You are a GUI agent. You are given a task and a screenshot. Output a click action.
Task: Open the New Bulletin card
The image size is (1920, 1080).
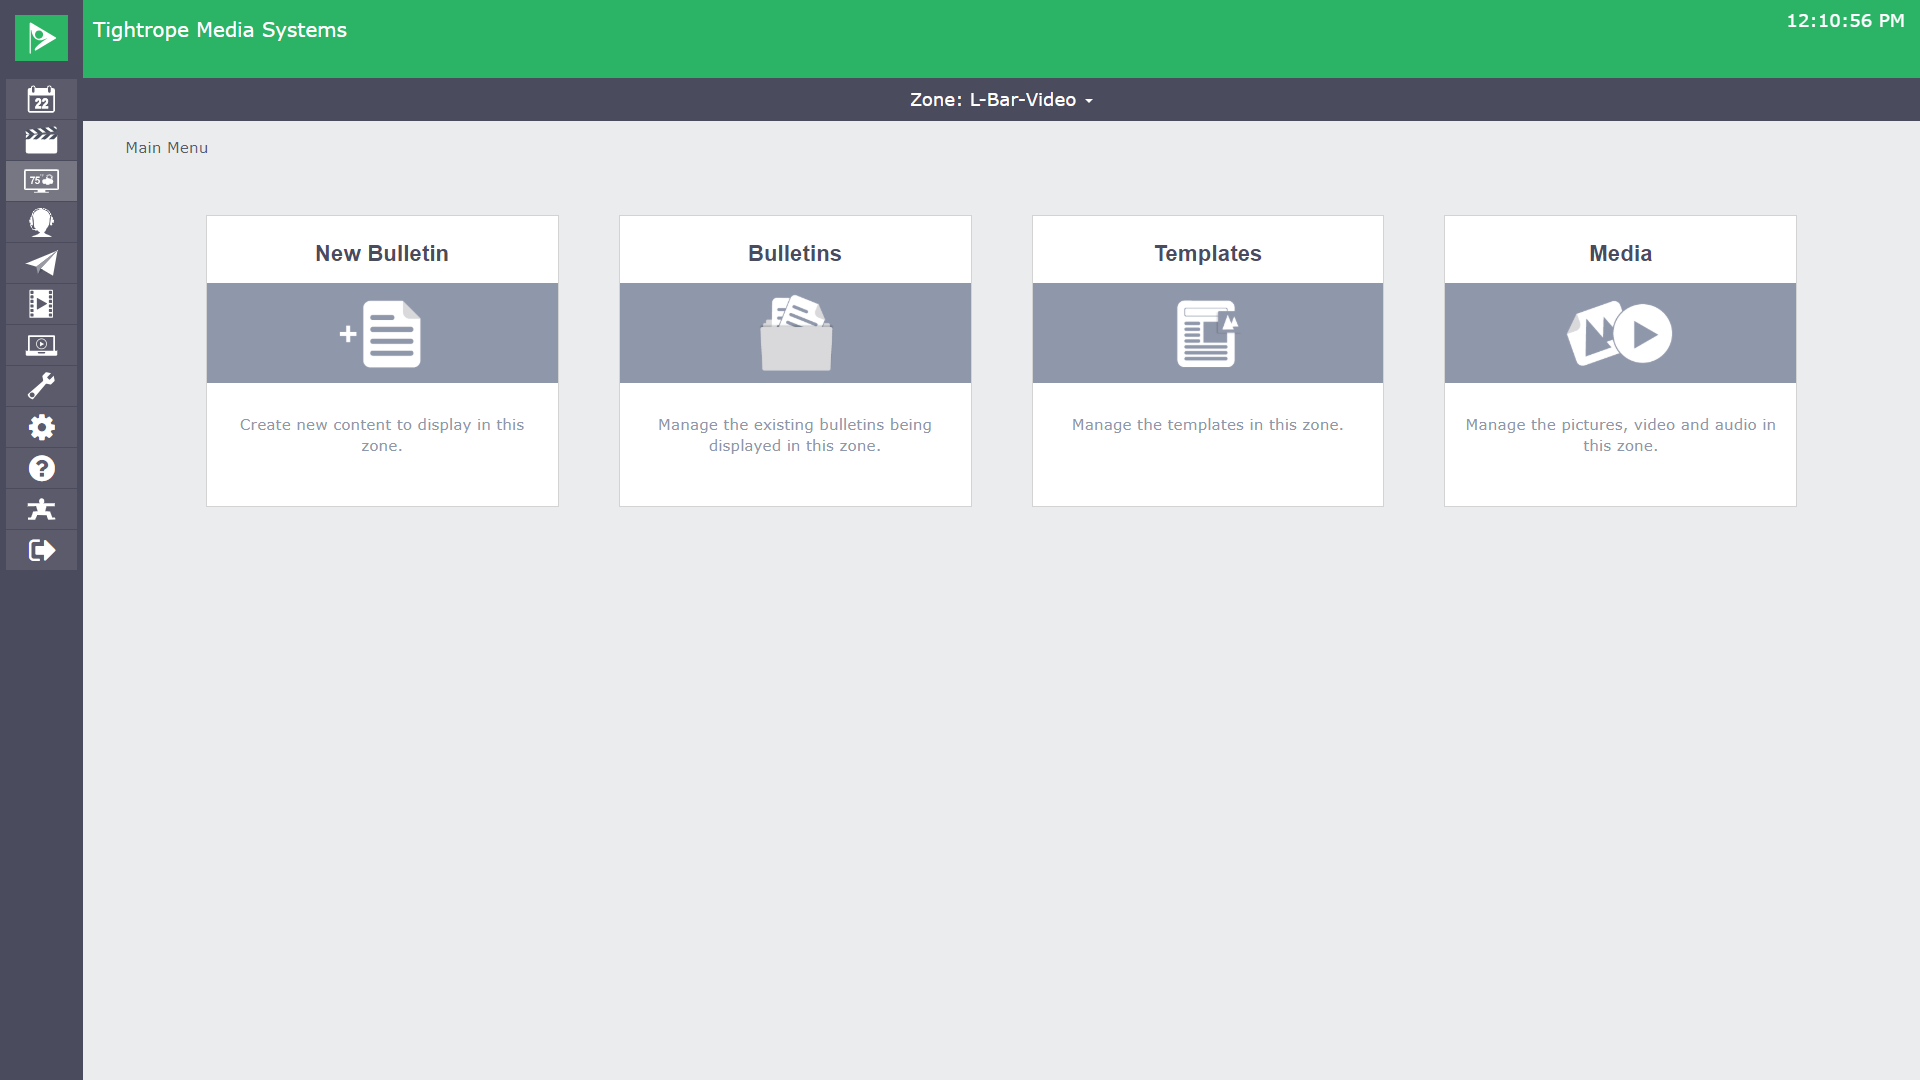382,360
